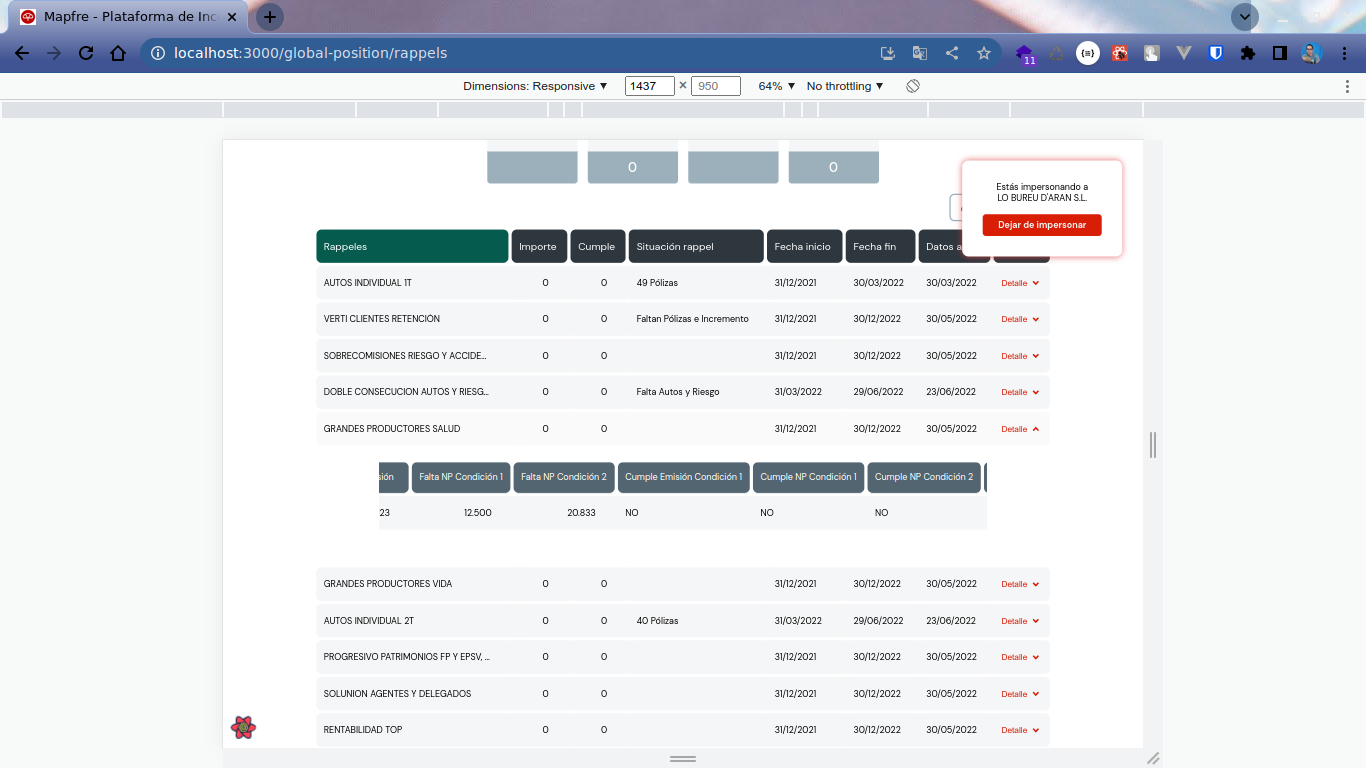This screenshot has width=1366, height=768.
Task: Open a new browser tab
Action: [270, 17]
